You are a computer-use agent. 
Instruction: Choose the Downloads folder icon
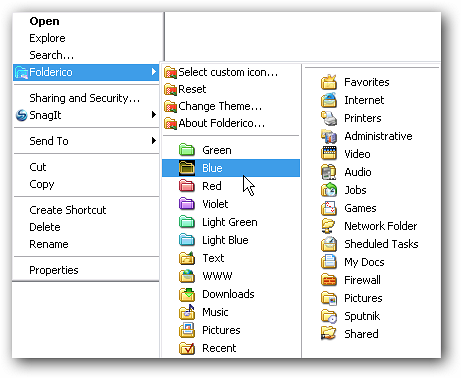pos(187,294)
